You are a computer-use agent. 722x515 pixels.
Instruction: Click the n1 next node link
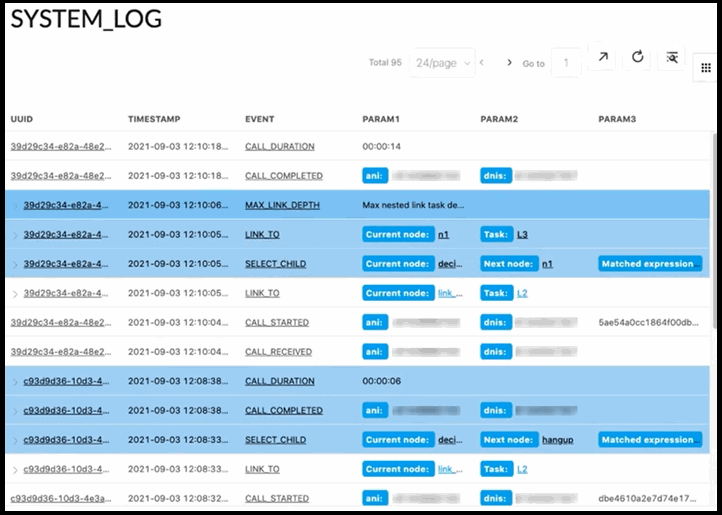[547, 264]
